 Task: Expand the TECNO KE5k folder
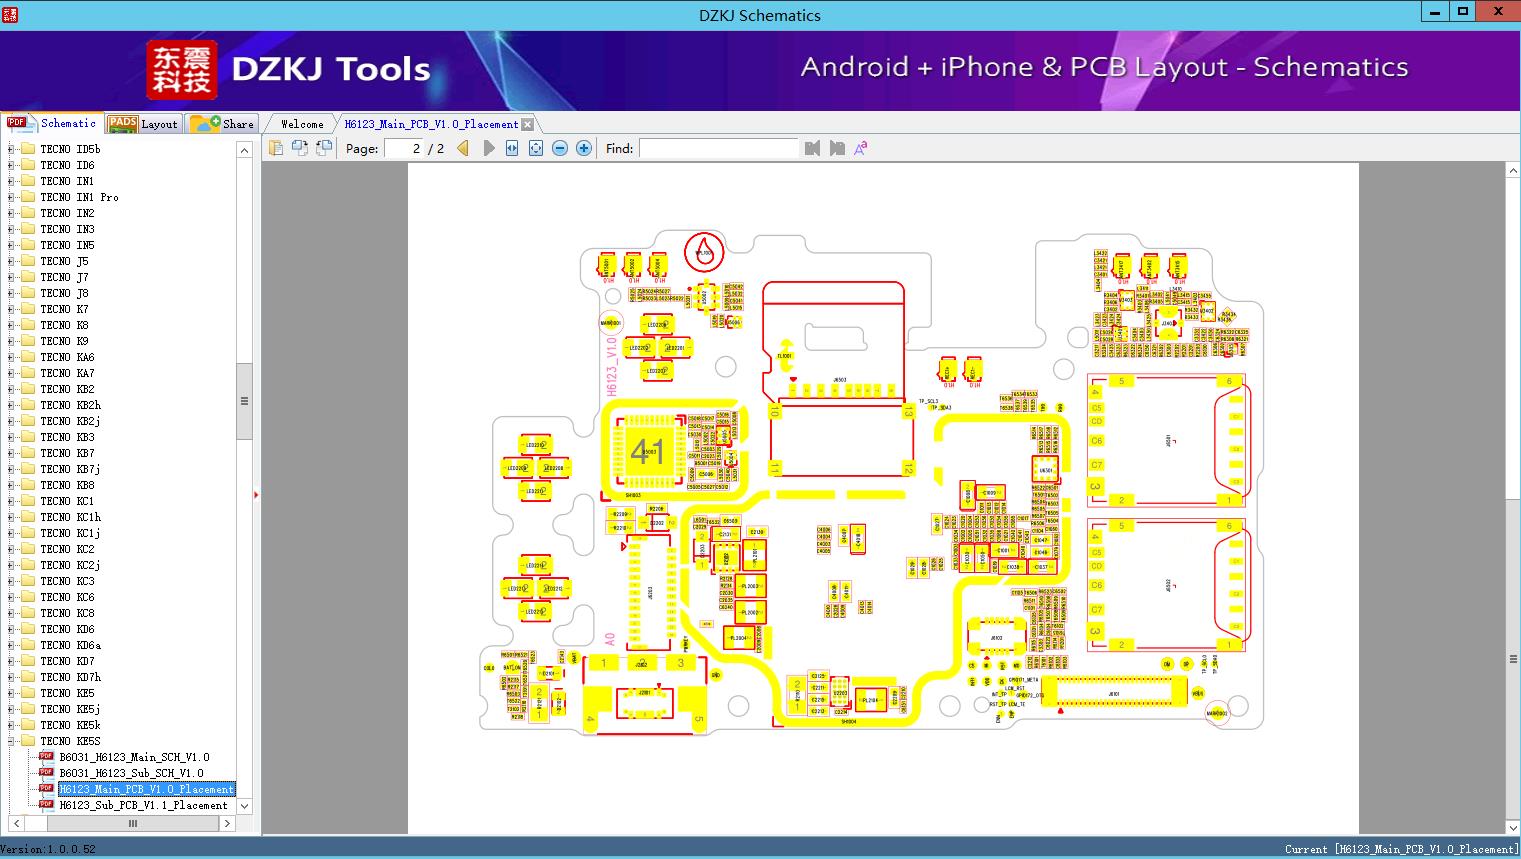11,725
